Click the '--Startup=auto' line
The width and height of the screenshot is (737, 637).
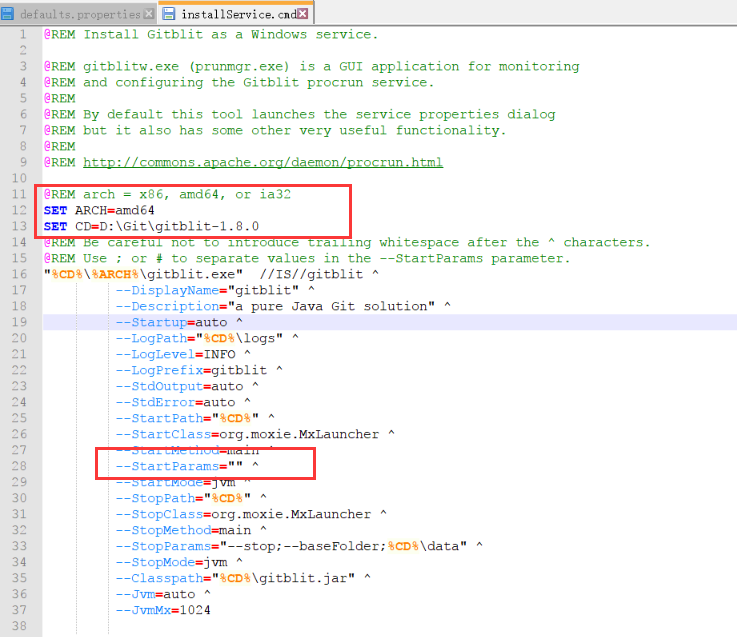179,322
